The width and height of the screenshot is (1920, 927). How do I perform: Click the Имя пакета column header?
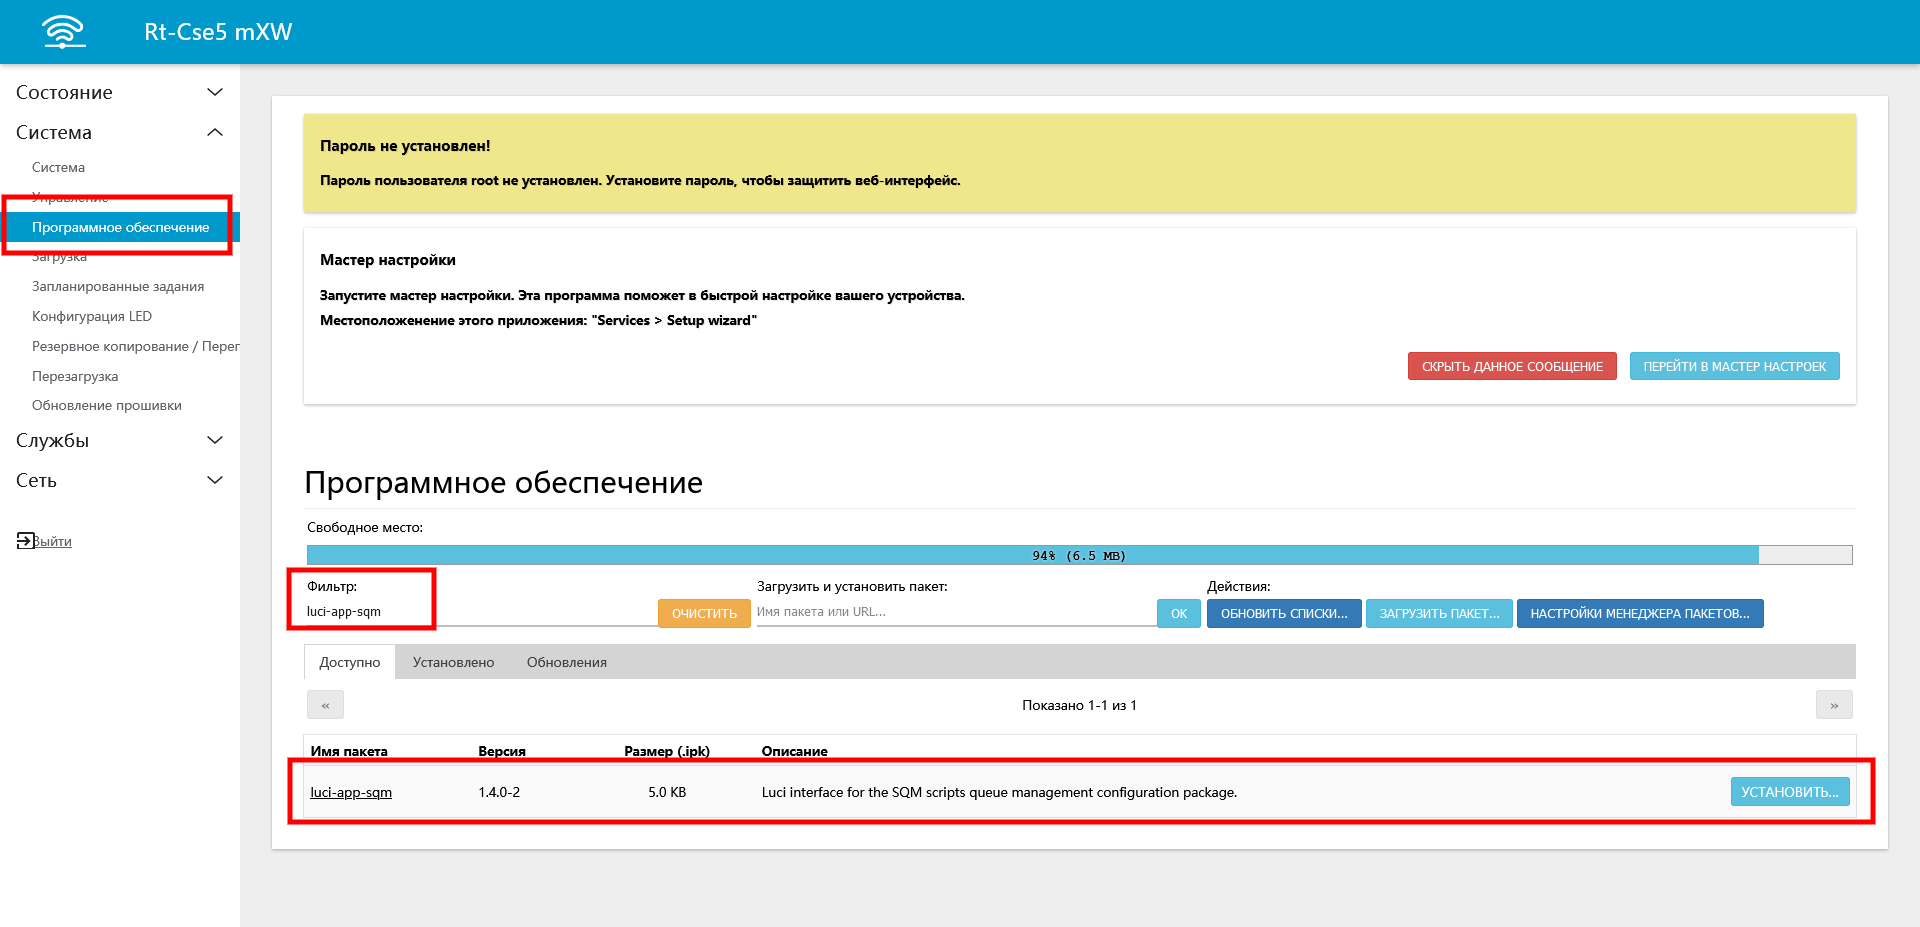point(349,751)
